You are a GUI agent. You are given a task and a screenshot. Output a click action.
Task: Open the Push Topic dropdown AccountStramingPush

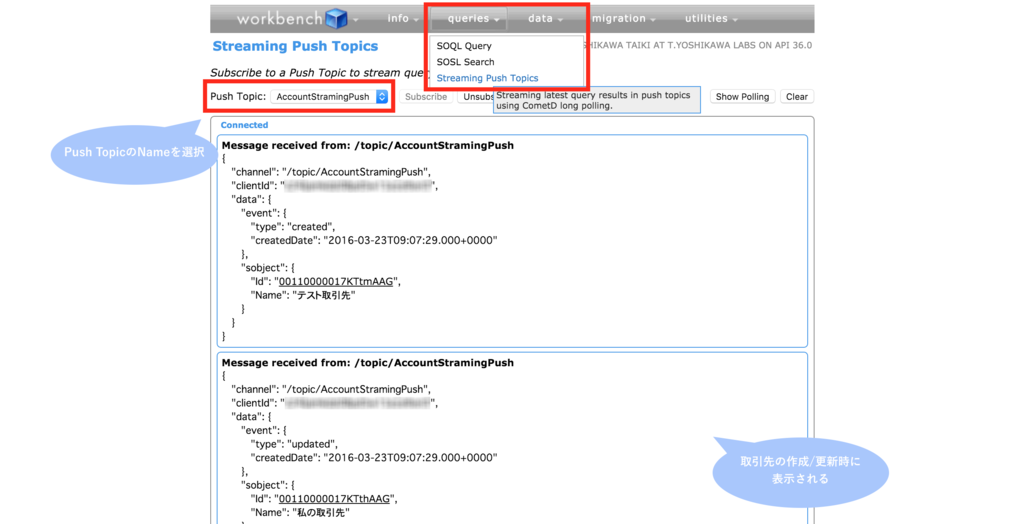pos(330,97)
